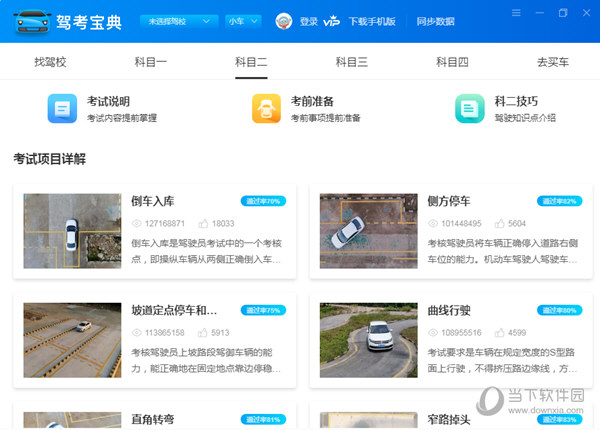Image resolution: width=600 pixels, height=430 pixels.
Task: Click the pass rate badge on 侧方停车
Action: coord(559,201)
